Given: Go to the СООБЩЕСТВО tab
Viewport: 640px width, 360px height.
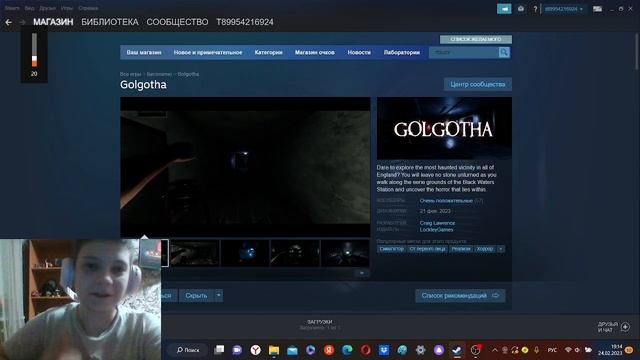Looking at the screenshot, I should pyautogui.click(x=177, y=22).
